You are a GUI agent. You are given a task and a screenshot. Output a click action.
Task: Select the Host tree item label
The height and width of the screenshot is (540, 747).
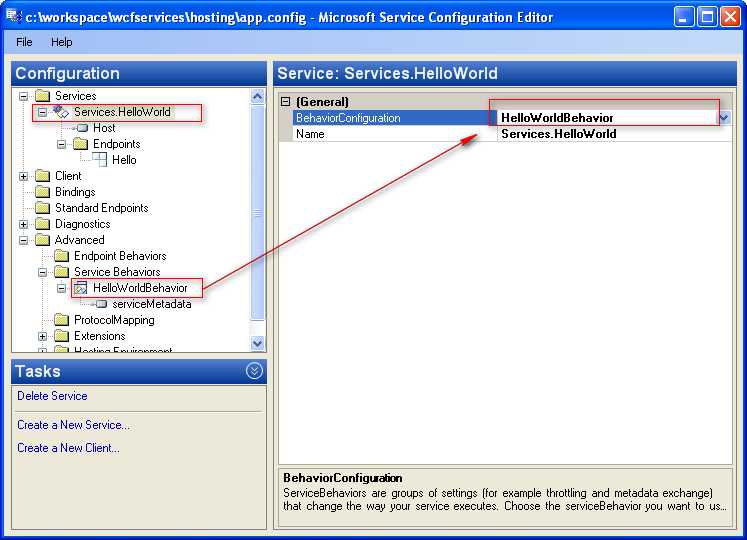click(x=104, y=128)
